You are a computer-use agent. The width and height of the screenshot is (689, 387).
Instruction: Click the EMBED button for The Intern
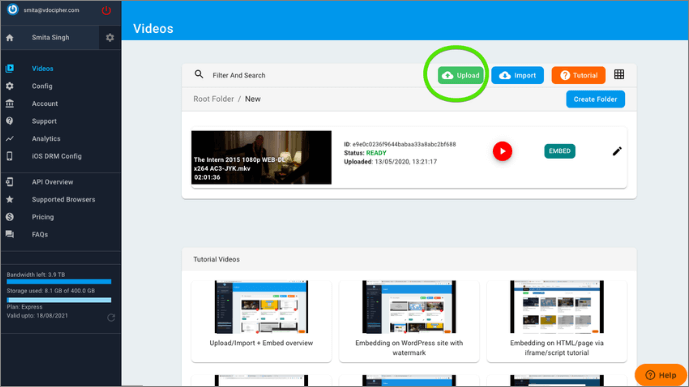559,151
